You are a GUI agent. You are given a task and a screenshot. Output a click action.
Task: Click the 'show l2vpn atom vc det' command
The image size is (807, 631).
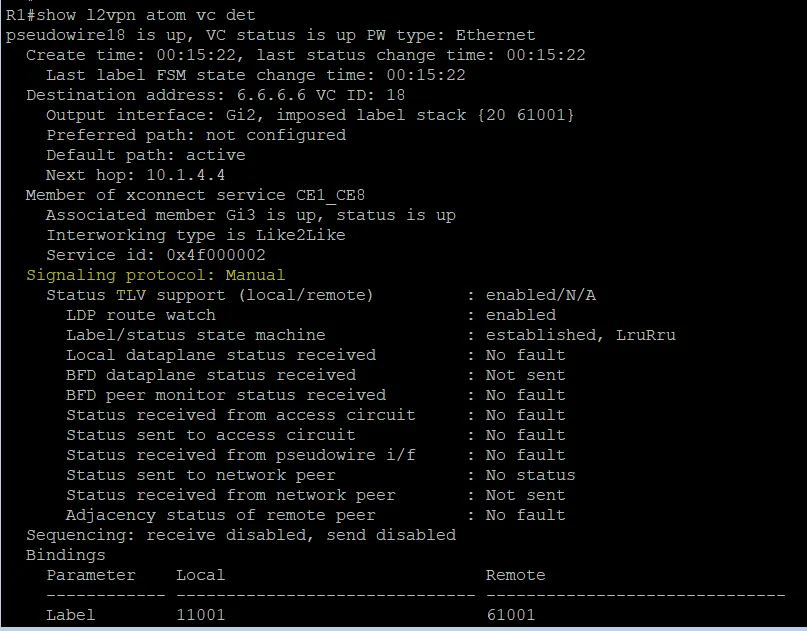[x=146, y=15]
